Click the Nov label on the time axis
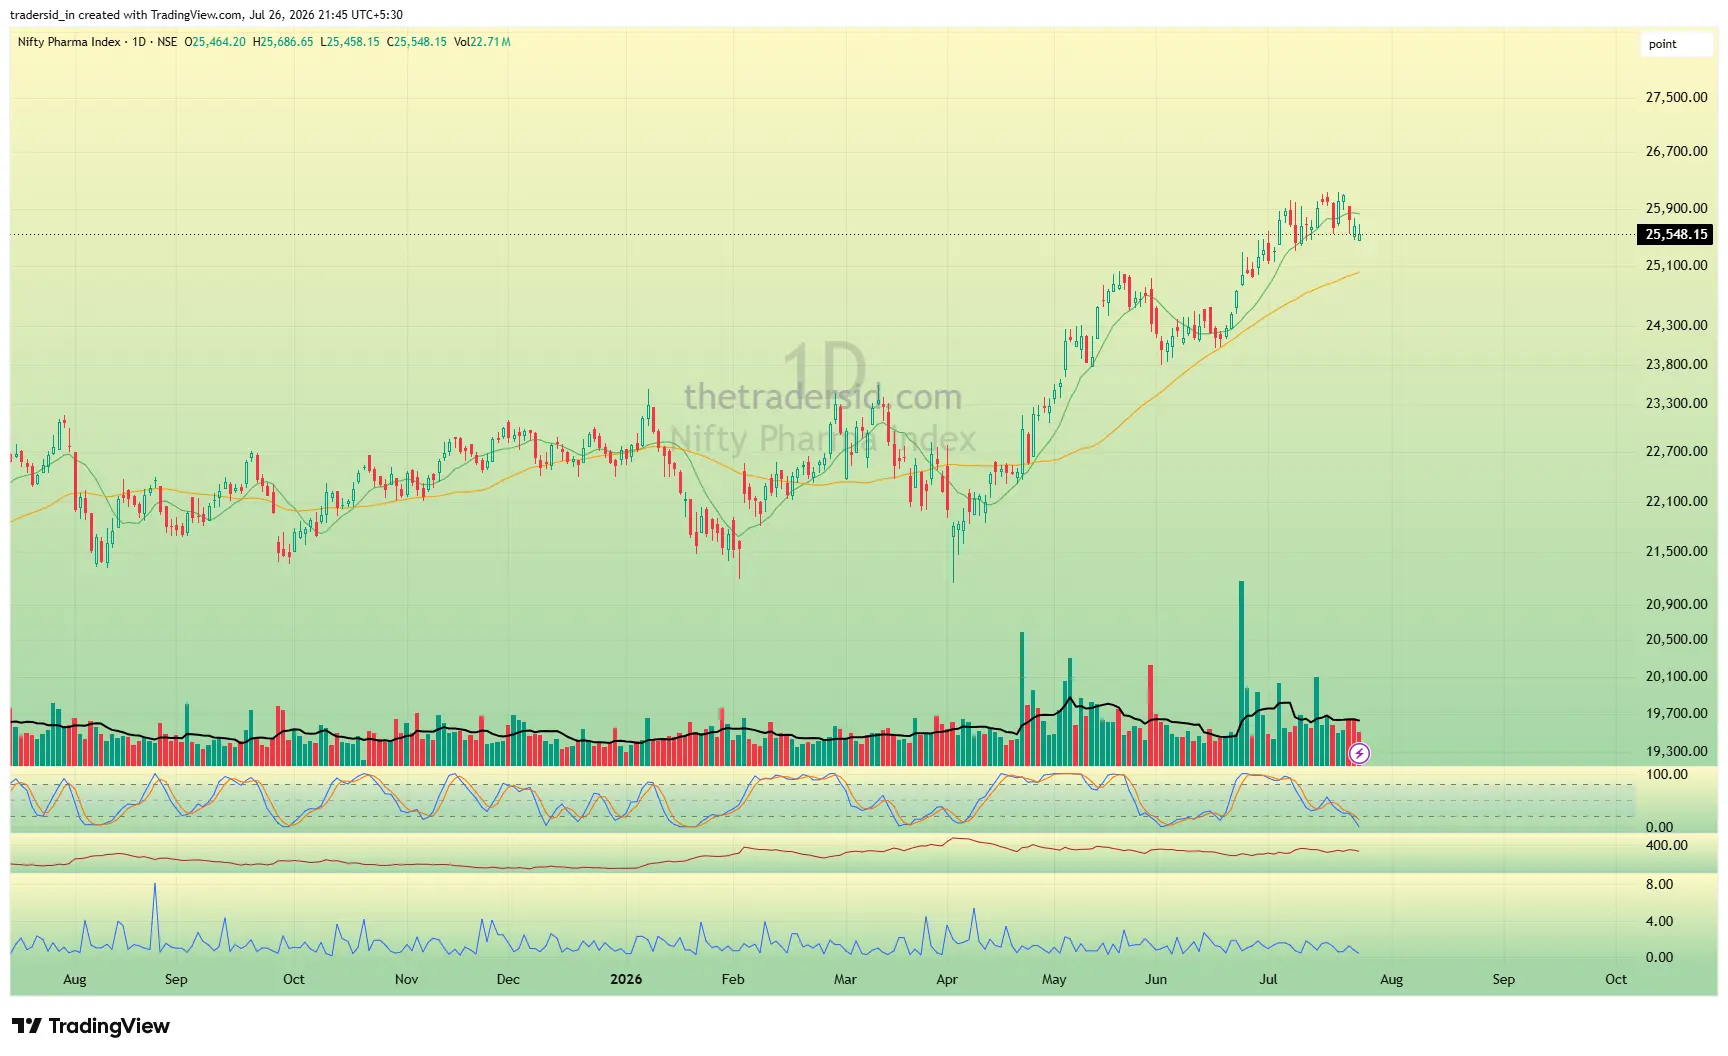1728x1056 pixels. (x=406, y=979)
